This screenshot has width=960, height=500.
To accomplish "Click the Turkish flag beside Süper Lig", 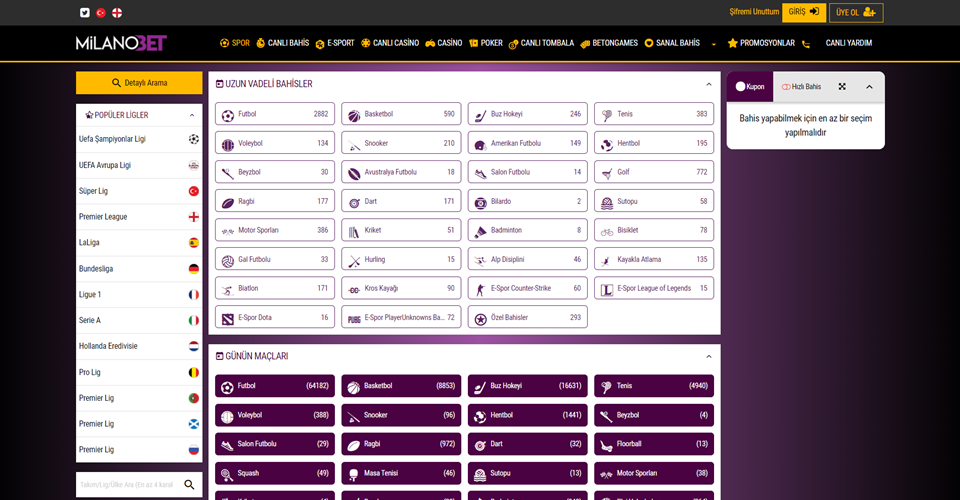I will [193, 191].
